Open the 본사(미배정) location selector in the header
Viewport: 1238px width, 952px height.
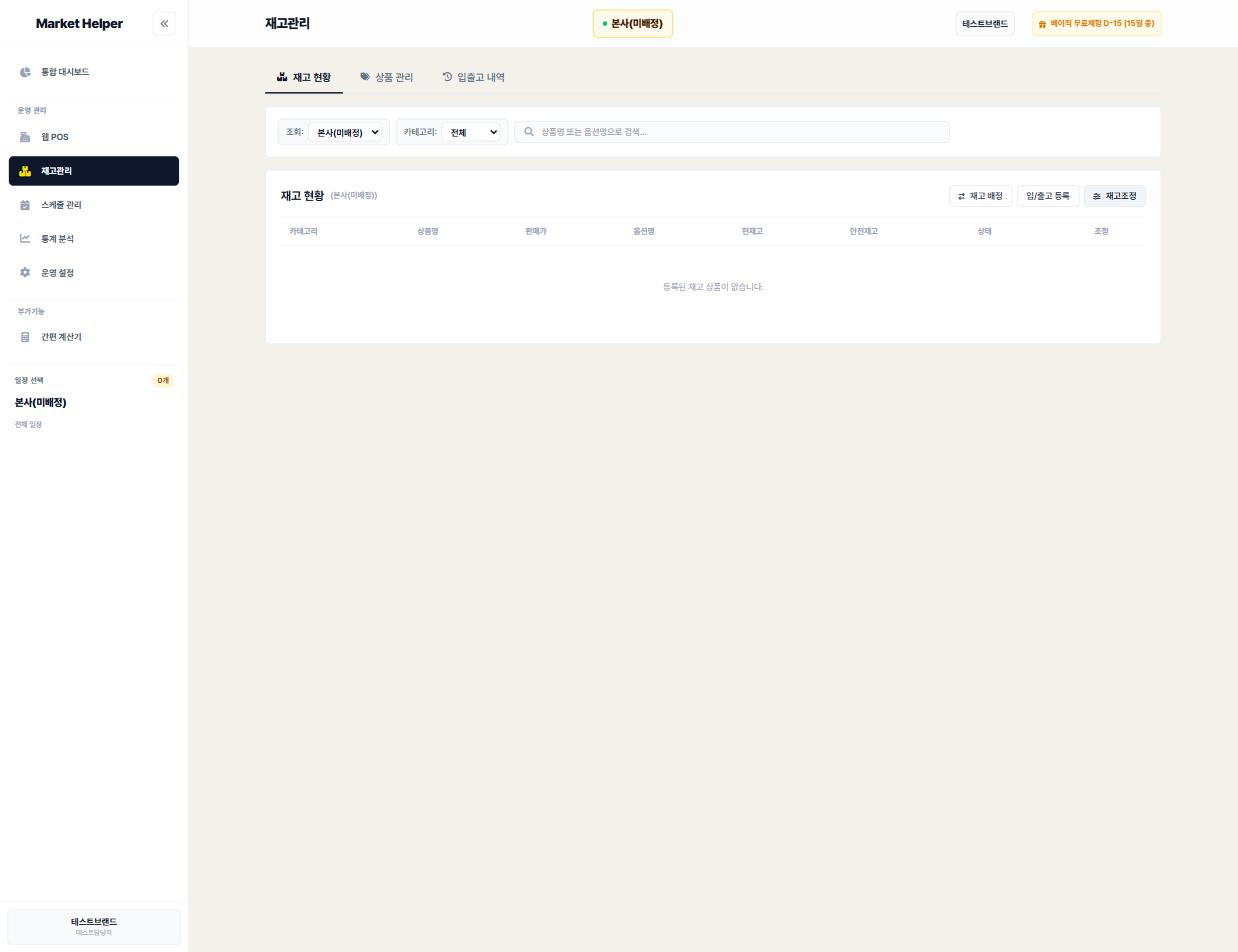point(633,23)
